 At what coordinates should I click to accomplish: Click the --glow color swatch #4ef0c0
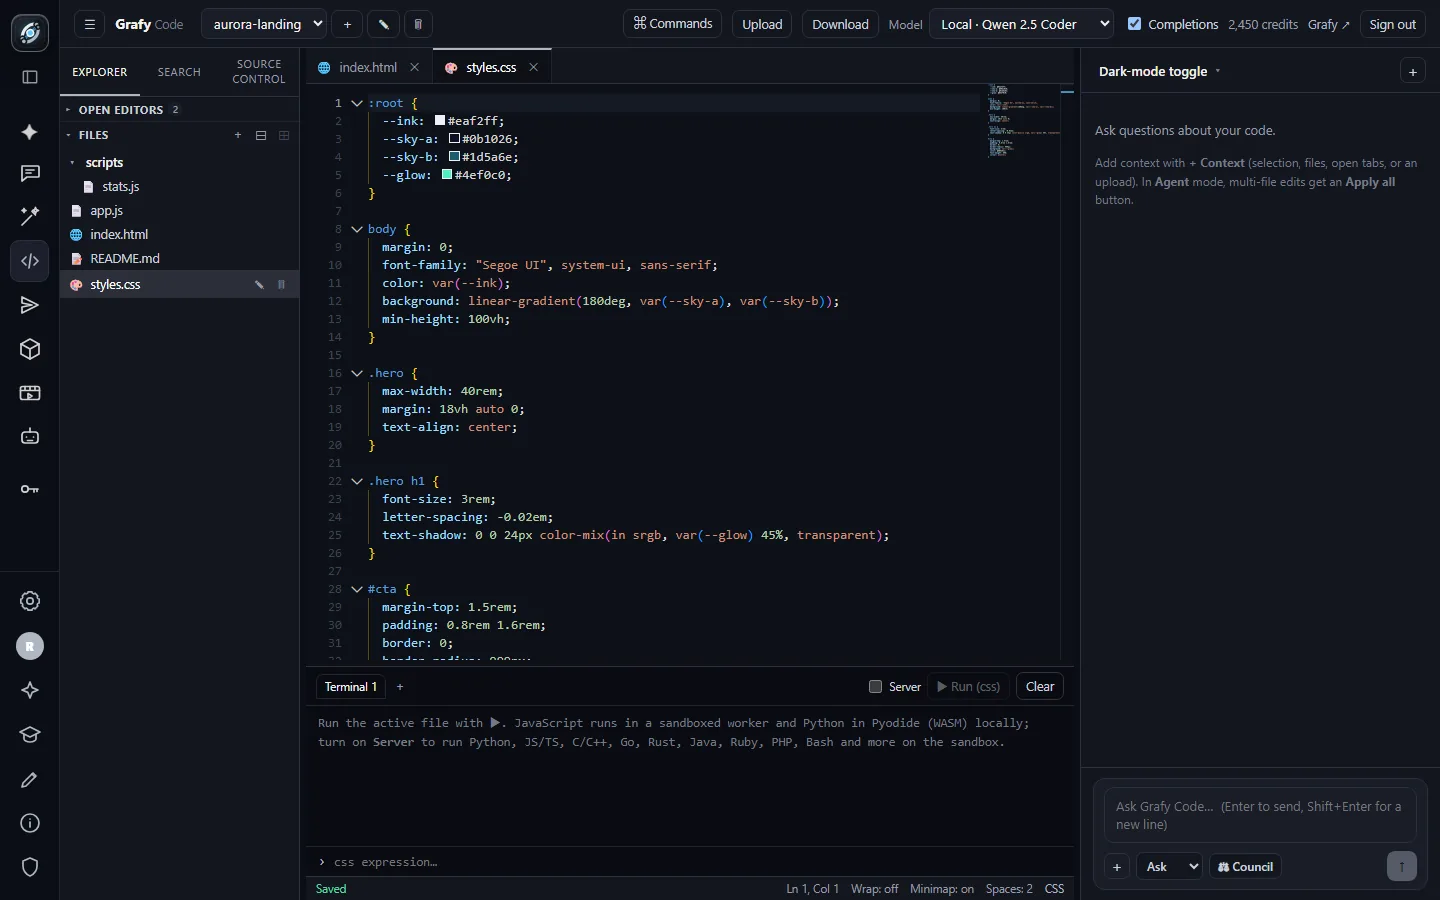tap(447, 175)
